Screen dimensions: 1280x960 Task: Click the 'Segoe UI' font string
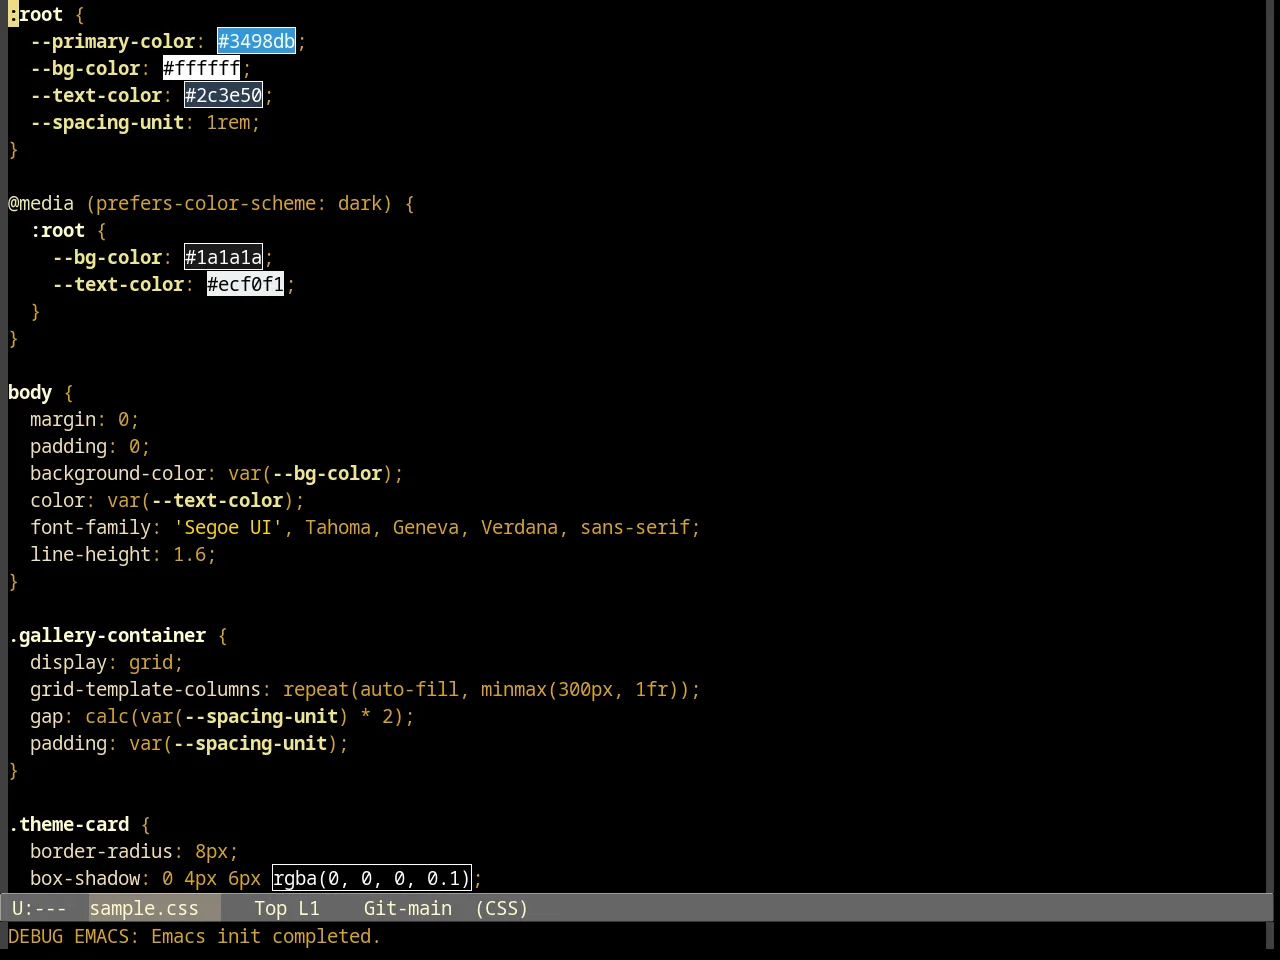coord(228,527)
